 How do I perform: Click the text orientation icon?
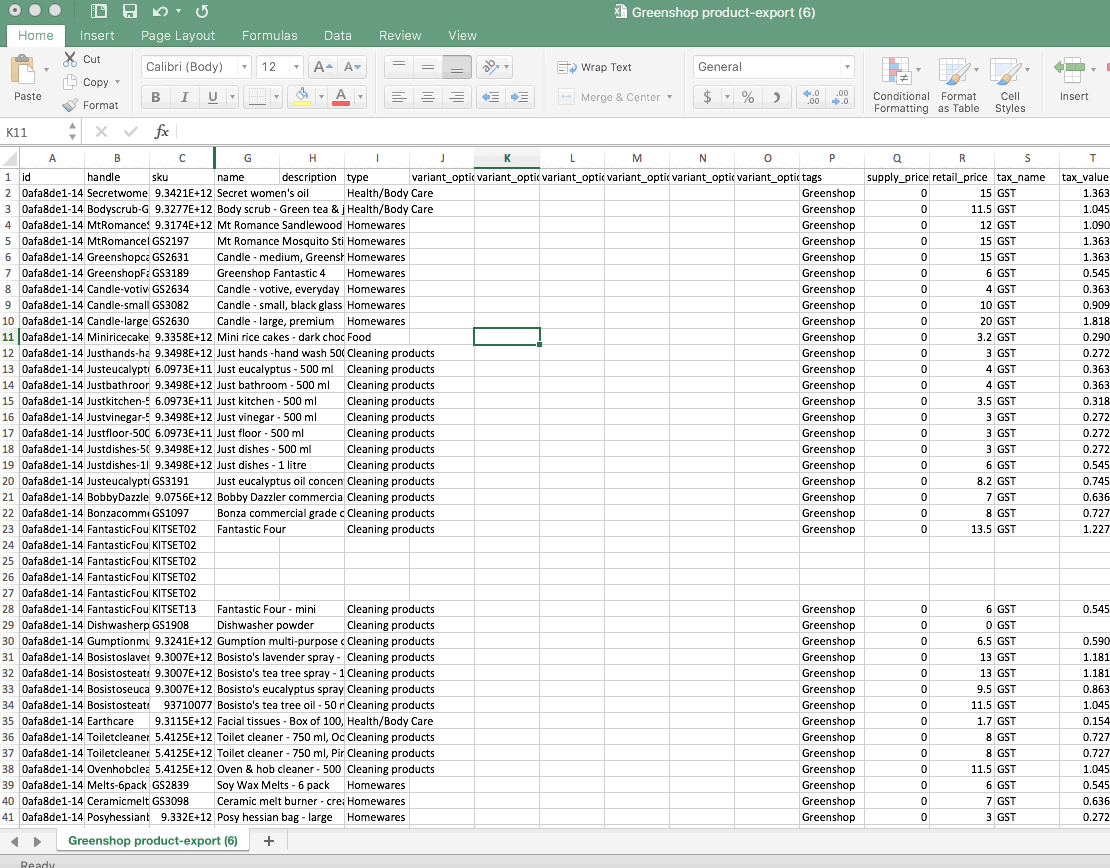[x=490, y=67]
